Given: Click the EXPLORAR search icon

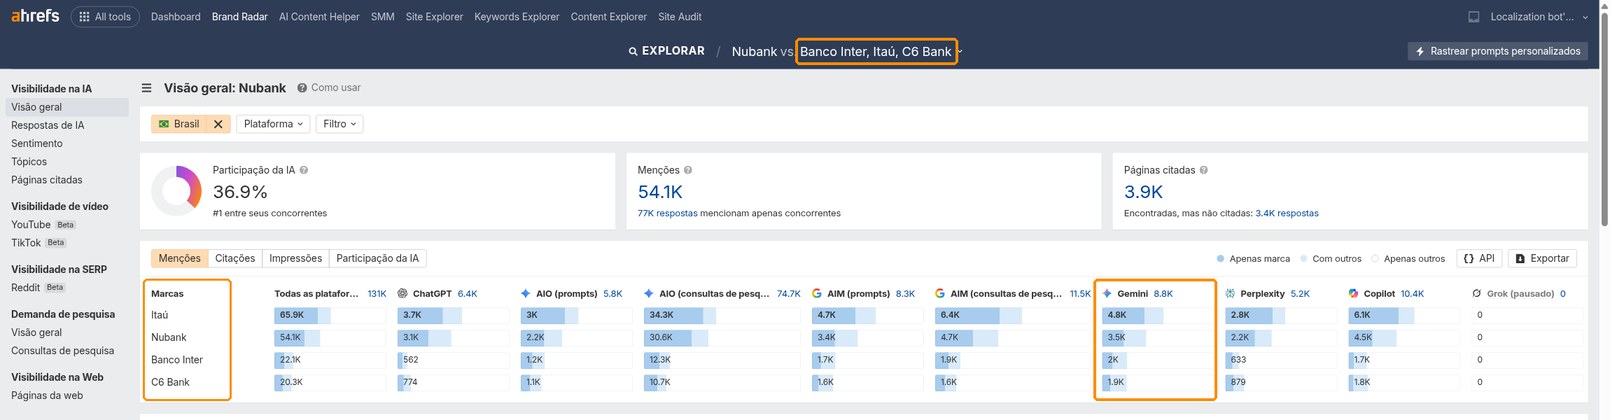Looking at the screenshot, I should pyautogui.click(x=633, y=51).
